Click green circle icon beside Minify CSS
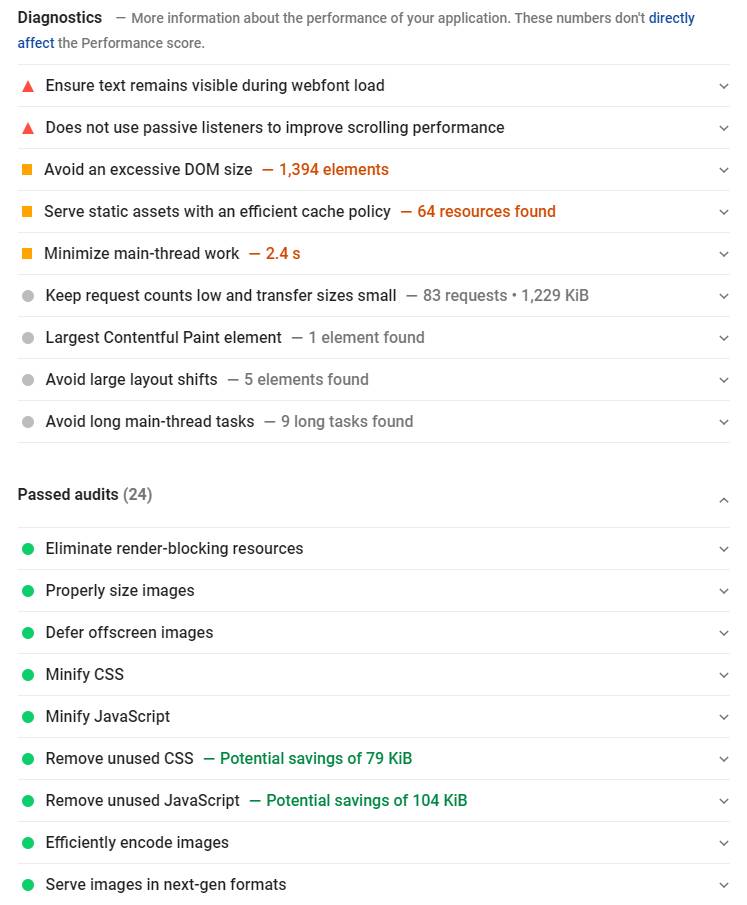This screenshot has width=747, height=905. 28,675
